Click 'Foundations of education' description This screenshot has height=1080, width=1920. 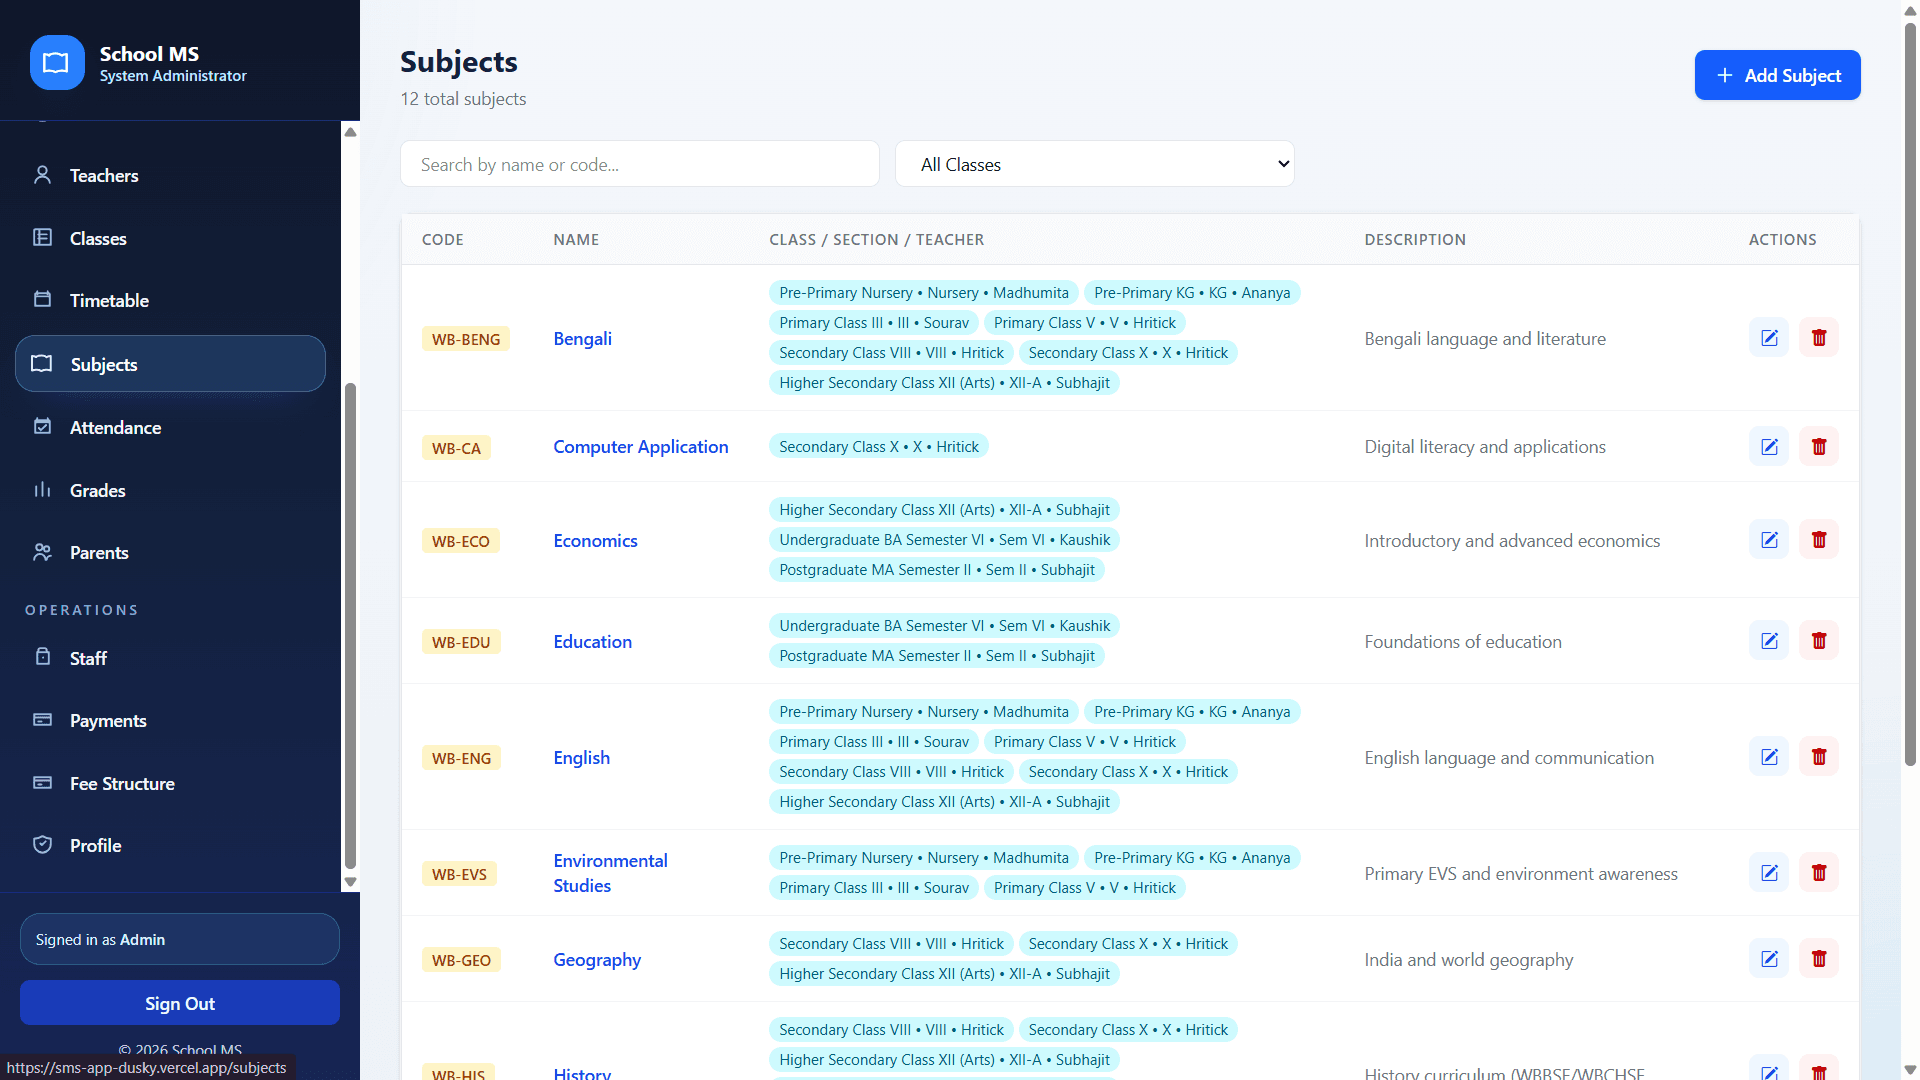(x=1463, y=641)
